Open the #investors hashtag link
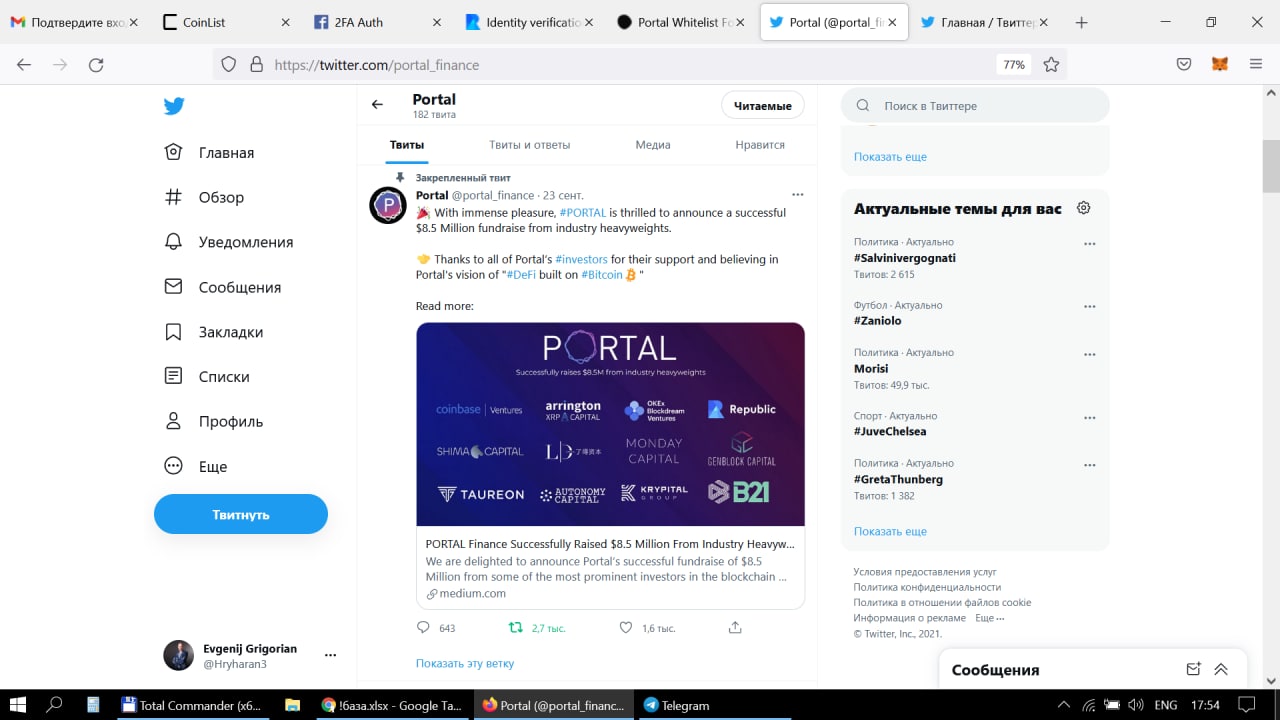 click(581, 259)
